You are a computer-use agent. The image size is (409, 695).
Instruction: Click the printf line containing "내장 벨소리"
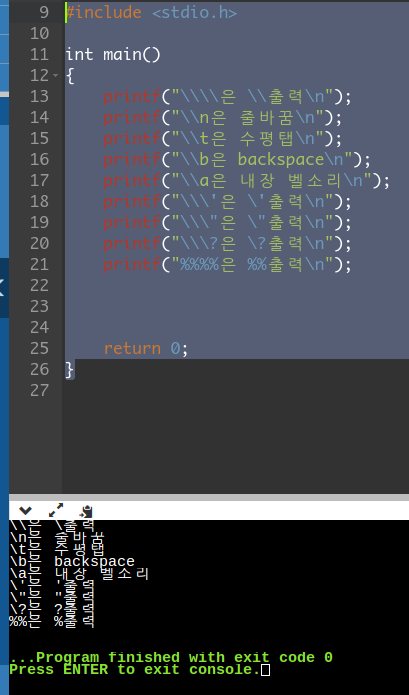246,181
